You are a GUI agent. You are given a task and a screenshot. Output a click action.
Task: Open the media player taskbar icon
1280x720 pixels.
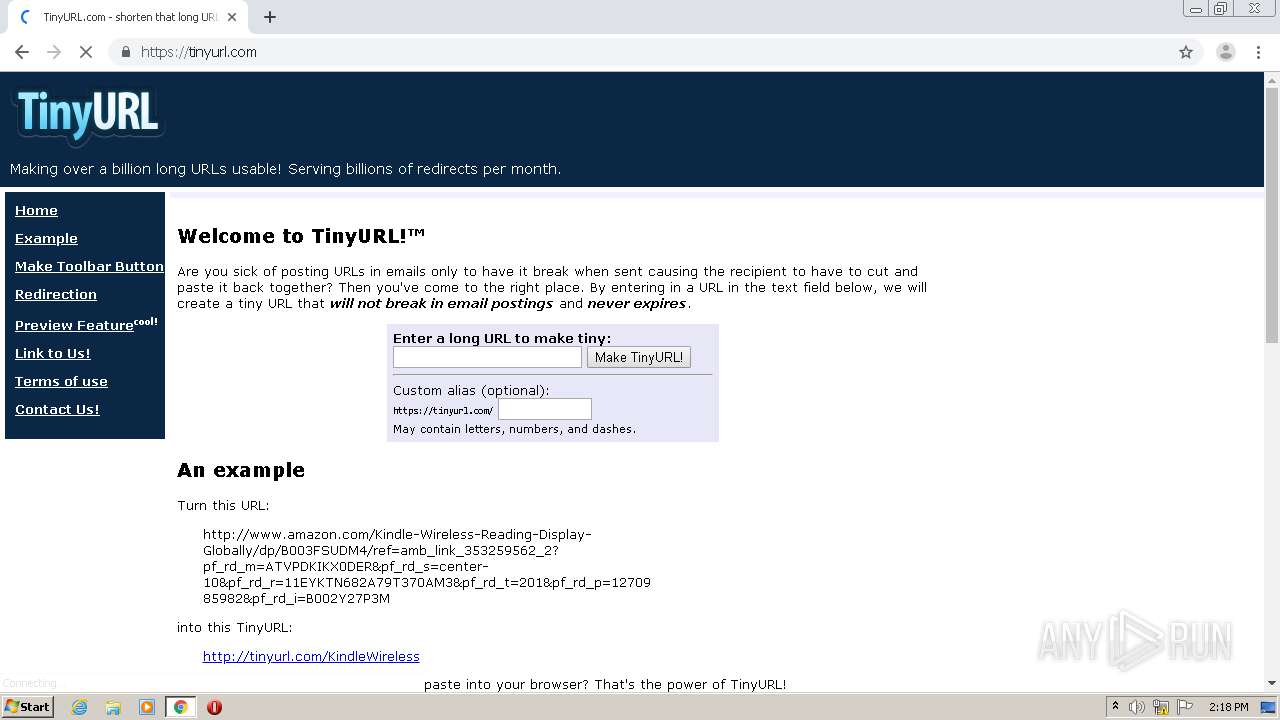click(x=146, y=707)
